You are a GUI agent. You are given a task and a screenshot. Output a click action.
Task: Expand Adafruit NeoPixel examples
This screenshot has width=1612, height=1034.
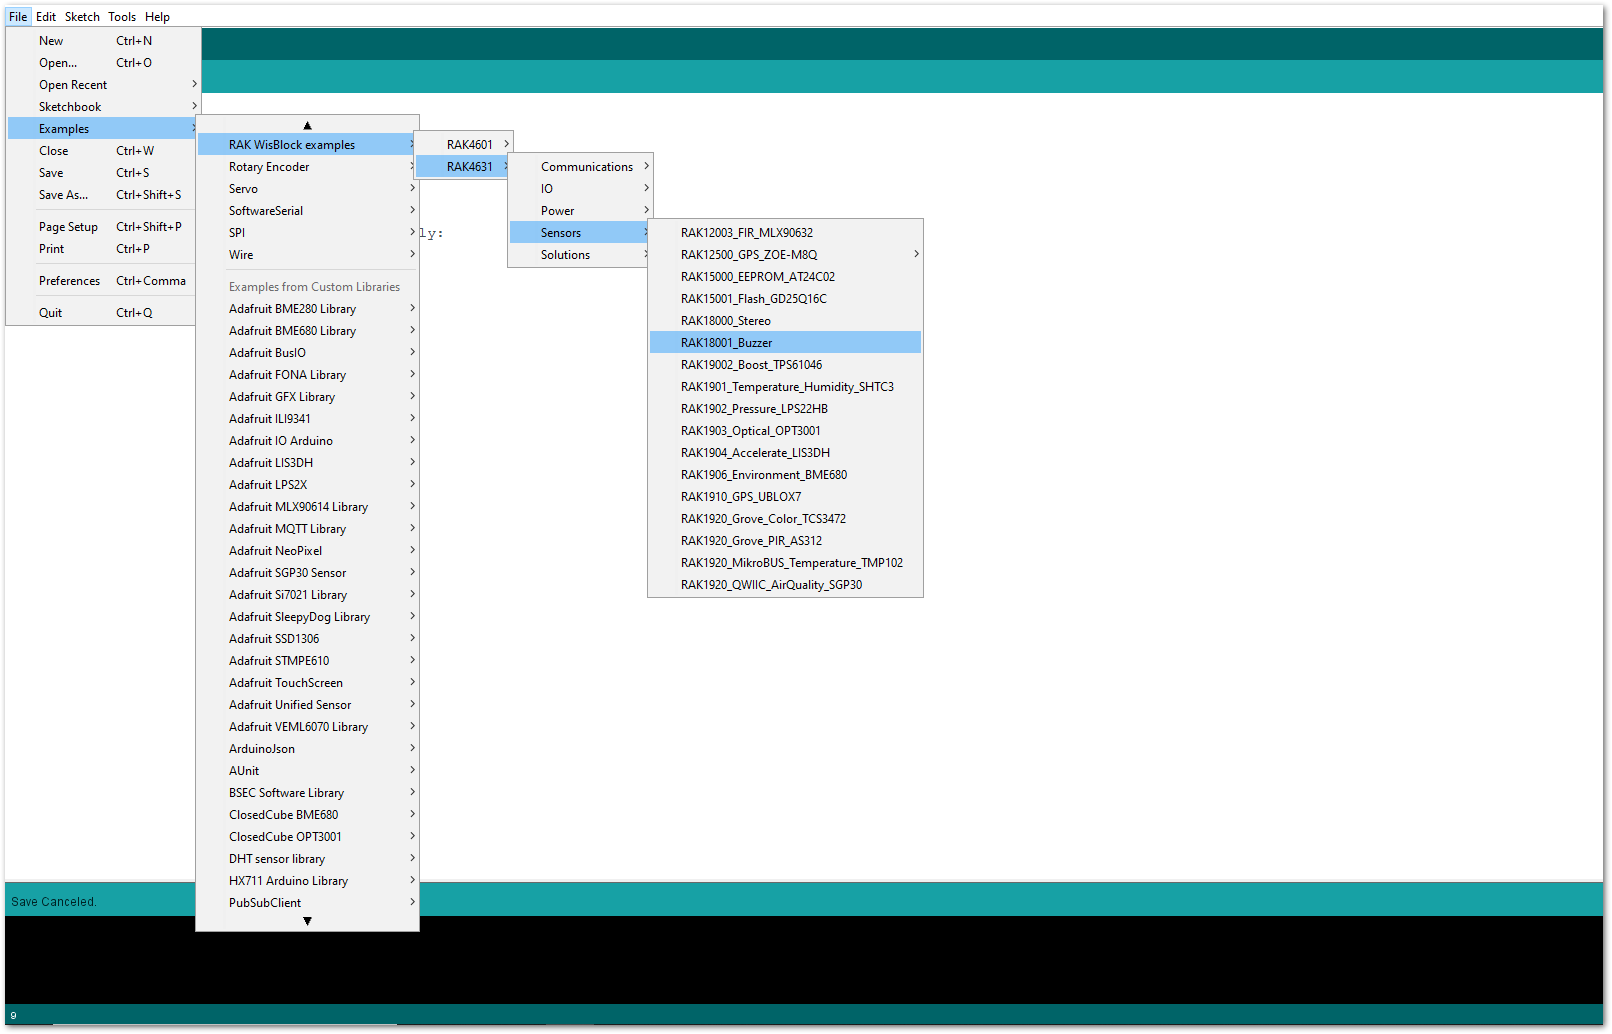click(307, 551)
